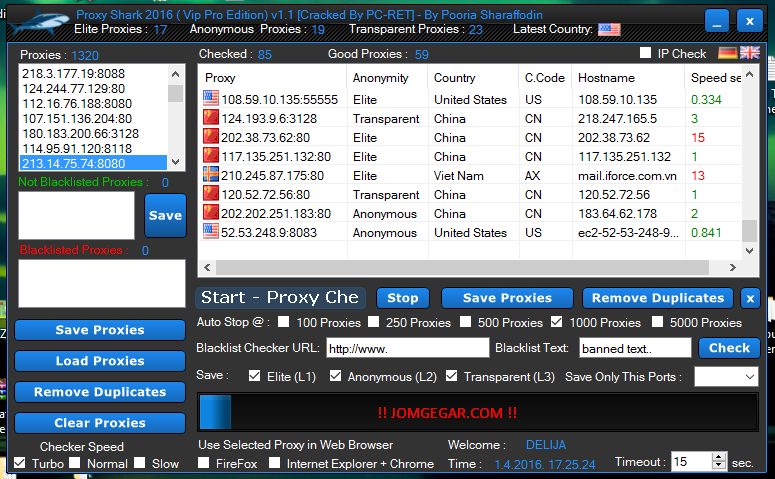775x479 pixels.
Task: Click the UK flag language icon
Action: 750,53
